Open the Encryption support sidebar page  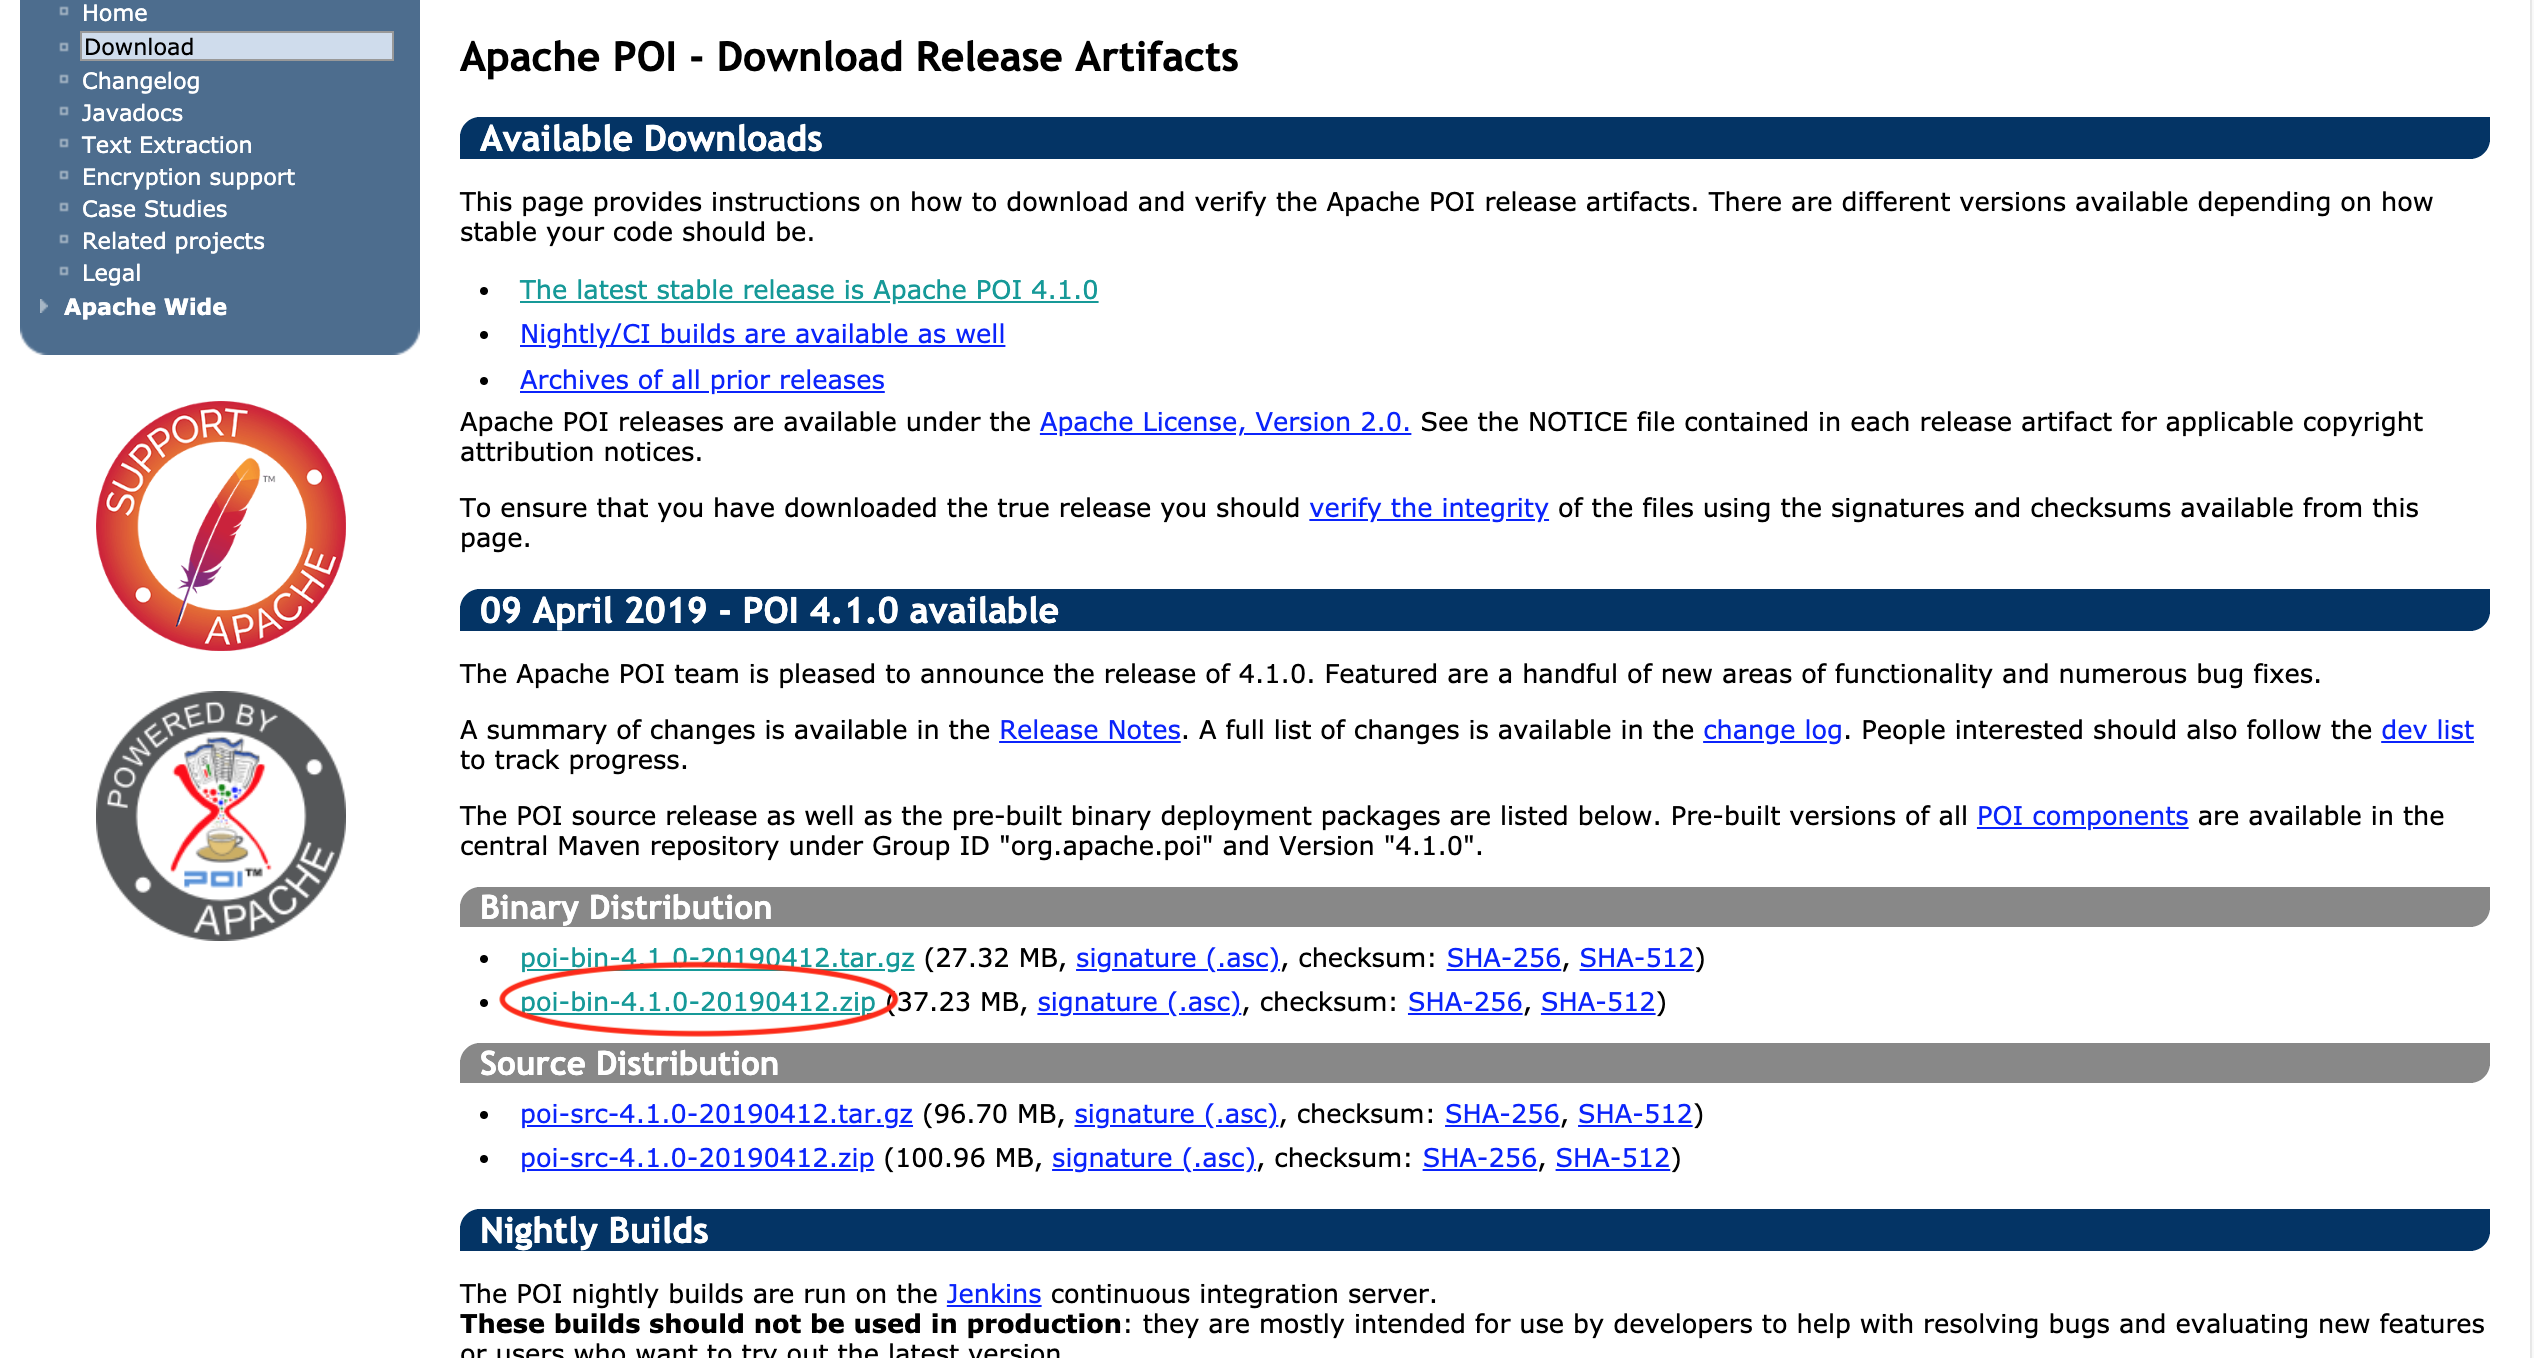tap(188, 176)
